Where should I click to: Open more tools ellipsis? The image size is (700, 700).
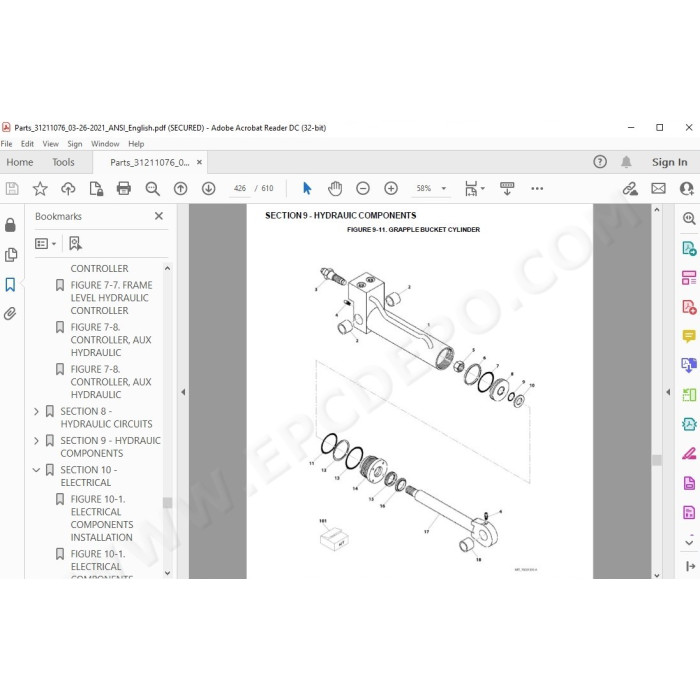click(x=537, y=188)
